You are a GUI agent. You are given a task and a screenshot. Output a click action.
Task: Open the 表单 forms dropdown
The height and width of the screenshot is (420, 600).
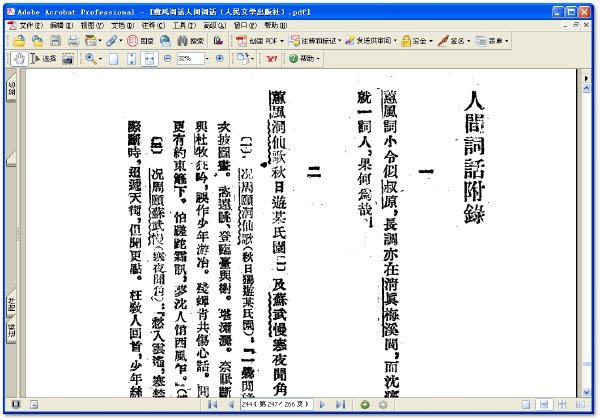[506, 41]
